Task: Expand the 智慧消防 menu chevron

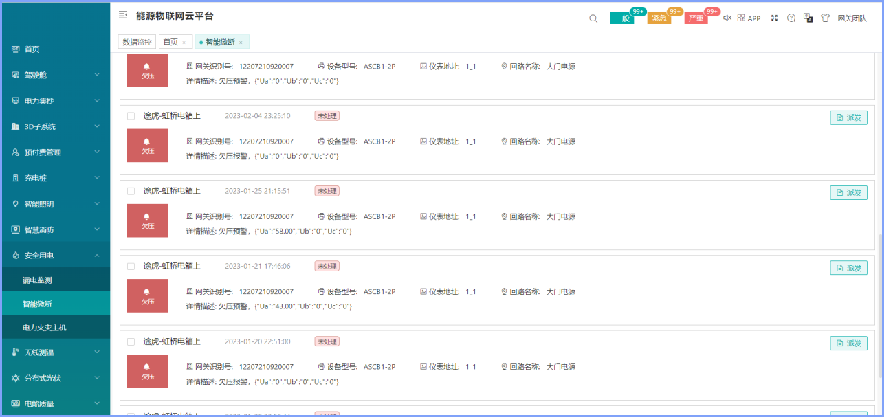Action: (97, 230)
